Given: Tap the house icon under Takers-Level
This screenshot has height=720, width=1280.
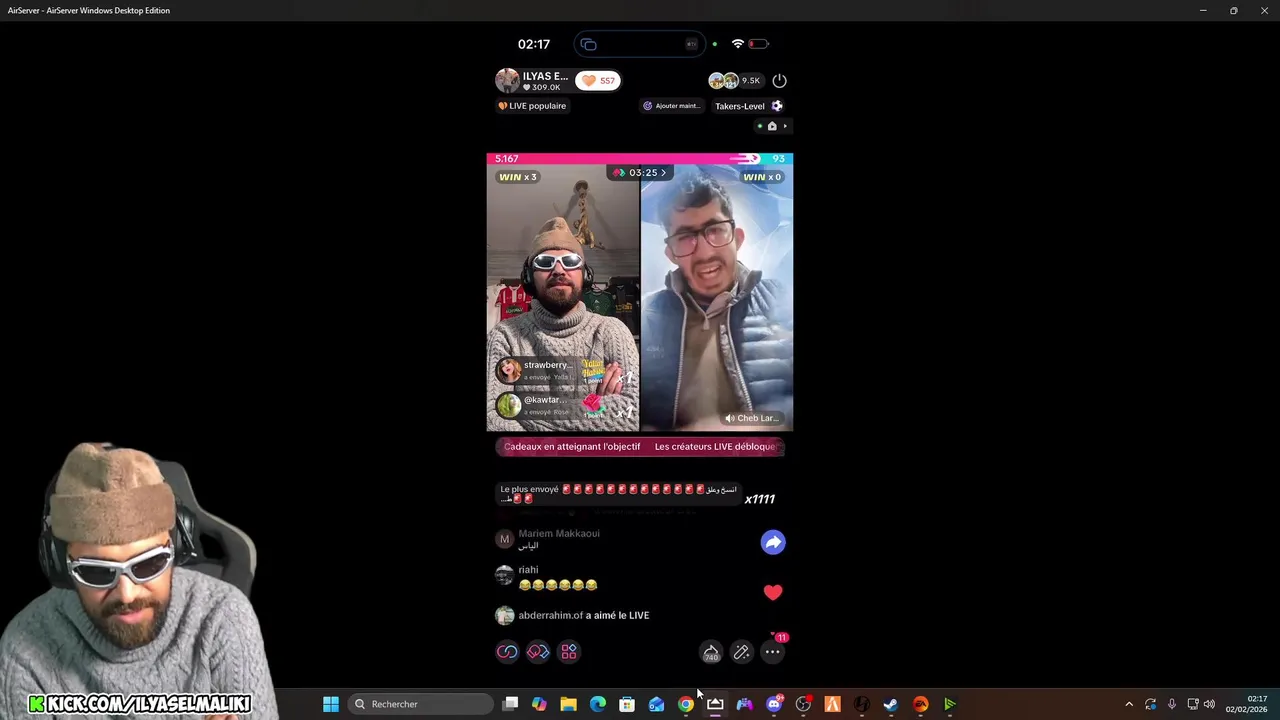Looking at the screenshot, I should [772, 126].
